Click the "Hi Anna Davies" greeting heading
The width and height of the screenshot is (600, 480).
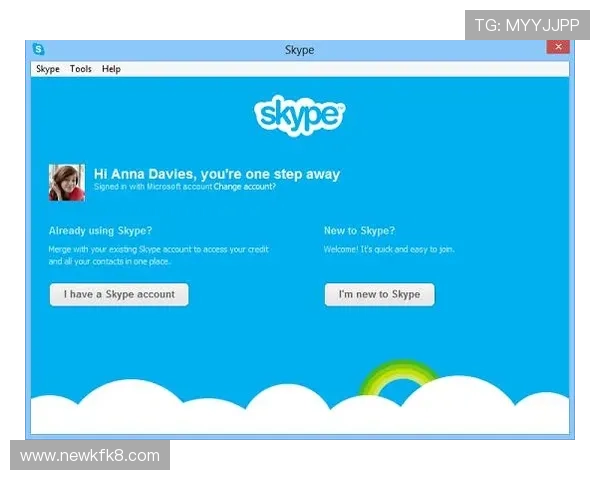pyautogui.click(x=216, y=173)
